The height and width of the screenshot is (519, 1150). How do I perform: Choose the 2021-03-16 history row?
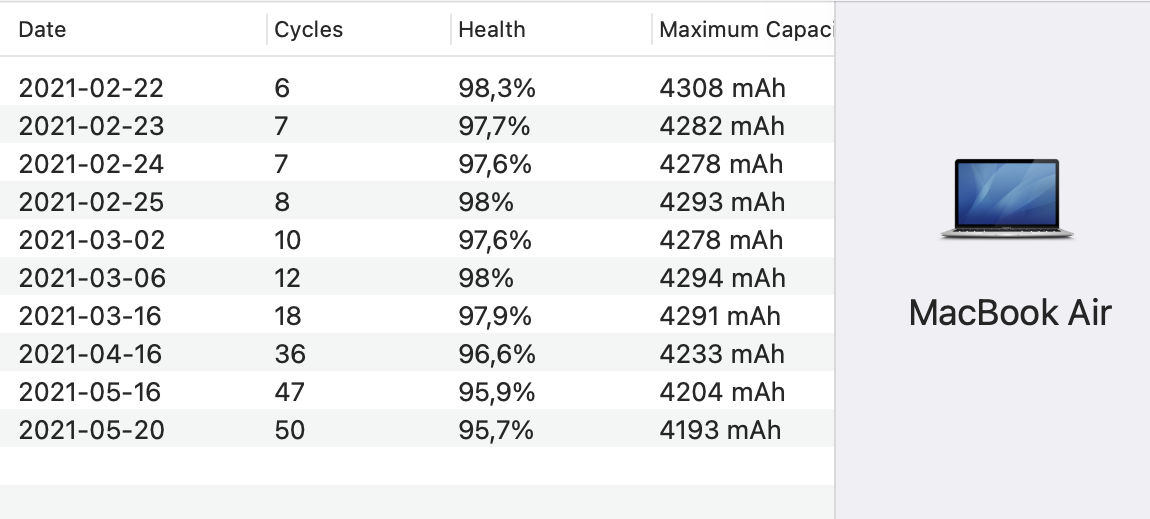(91, 316)
